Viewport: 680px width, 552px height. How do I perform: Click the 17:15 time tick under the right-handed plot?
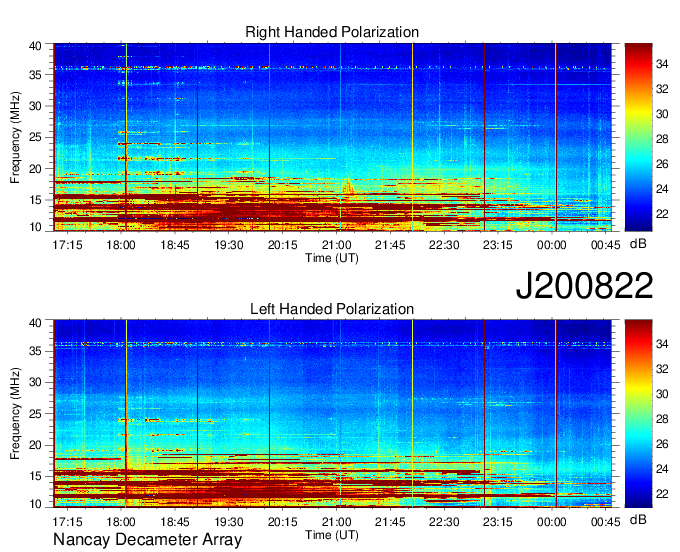click(x=67, y=245)
